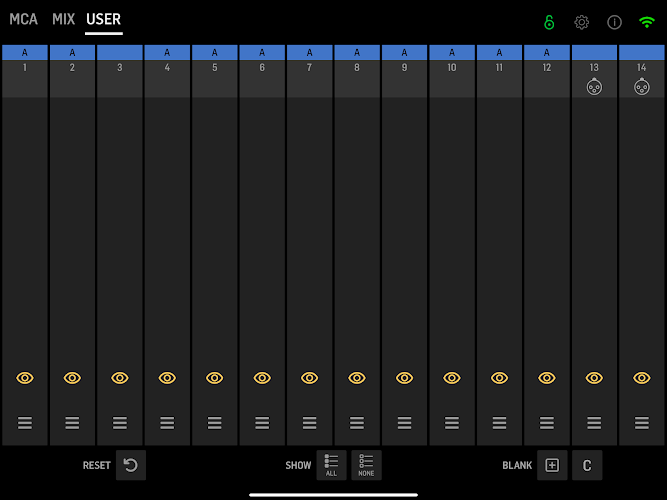Switch to the MCA tab
Viewport: 667px width, 500px height.
[x=24, y=19]
